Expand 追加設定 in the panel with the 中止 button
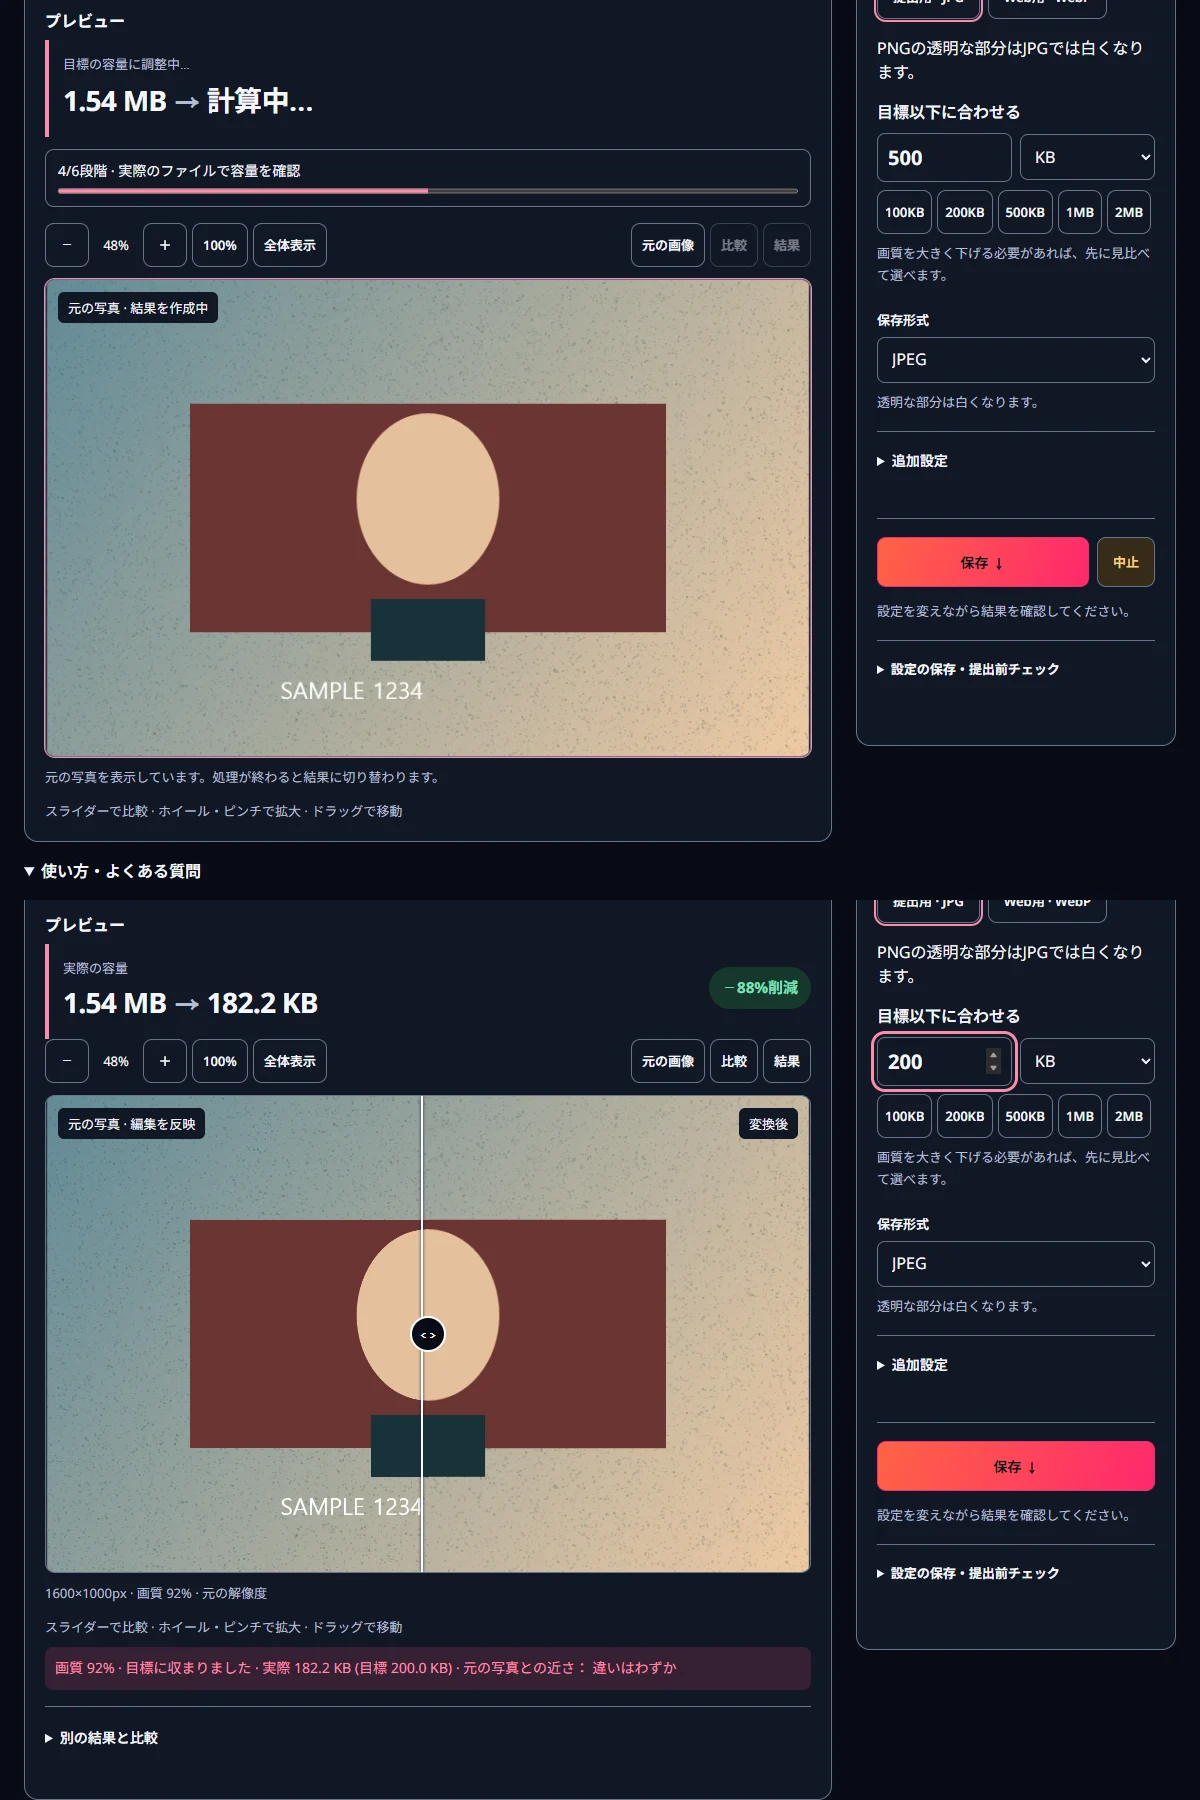Viewport: 1200px width, 1800px height. (x=913, y=461)
